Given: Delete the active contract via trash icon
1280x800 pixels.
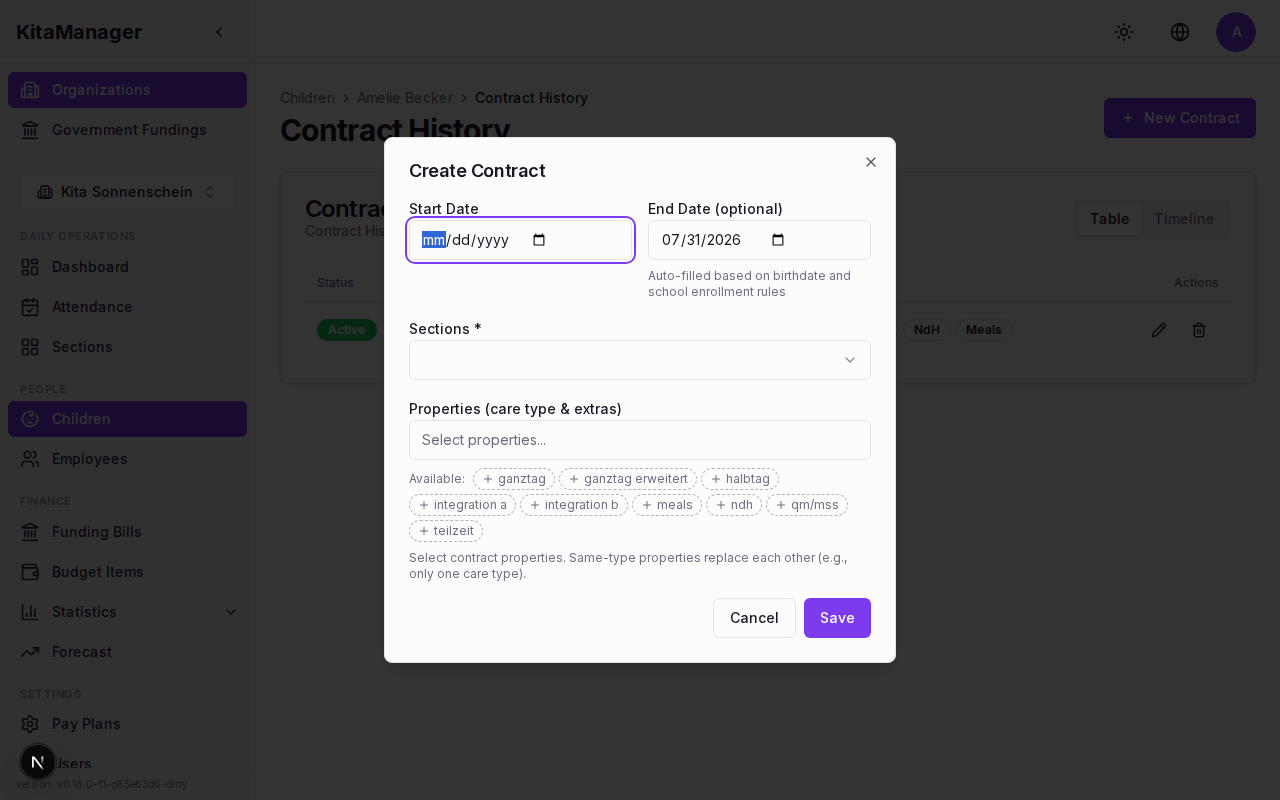Looking at the screenshot, I should click(x=1199, y=330).
